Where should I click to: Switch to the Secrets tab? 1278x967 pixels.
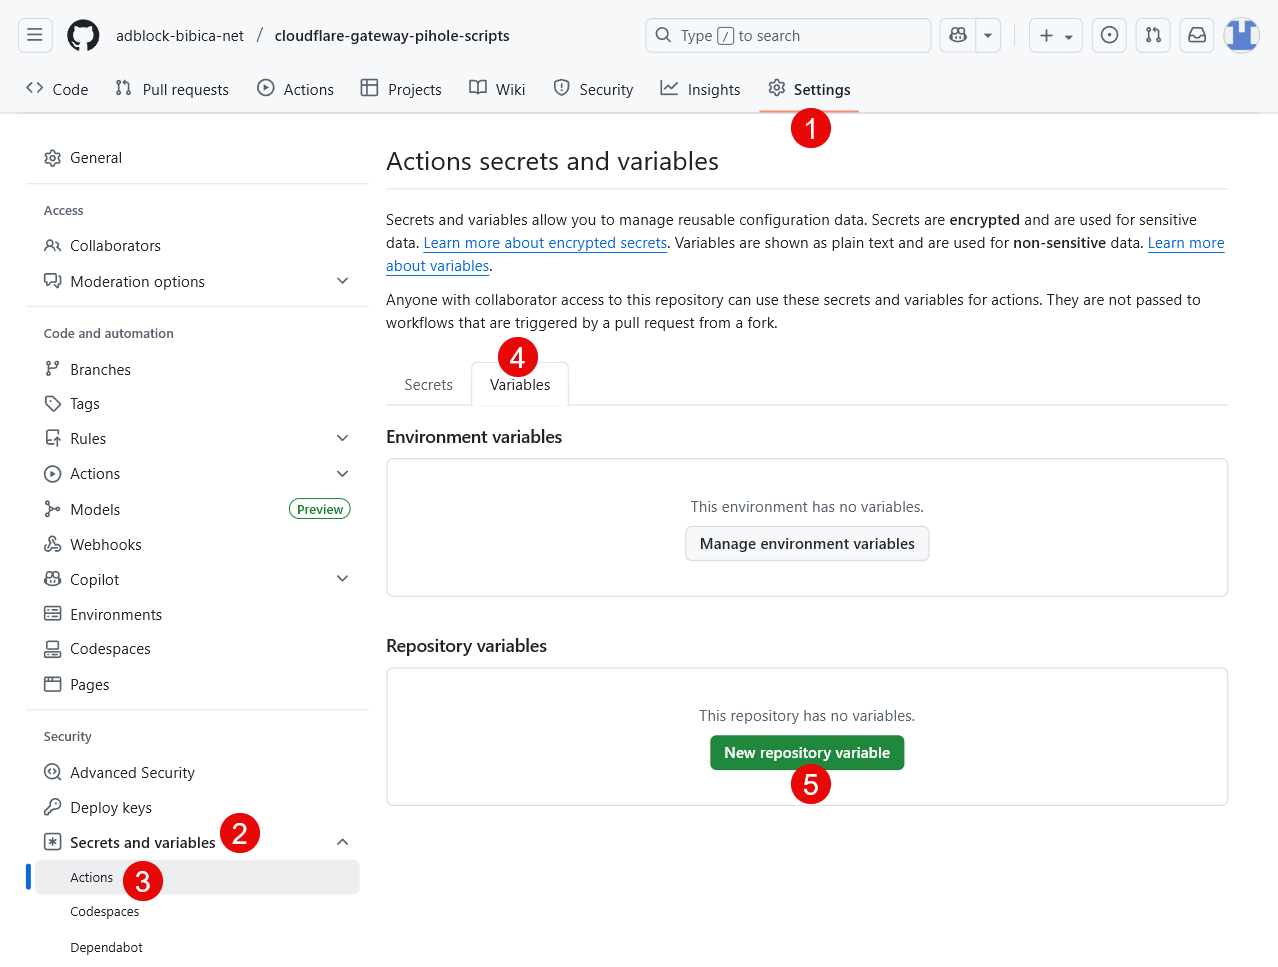pos(428,385)
